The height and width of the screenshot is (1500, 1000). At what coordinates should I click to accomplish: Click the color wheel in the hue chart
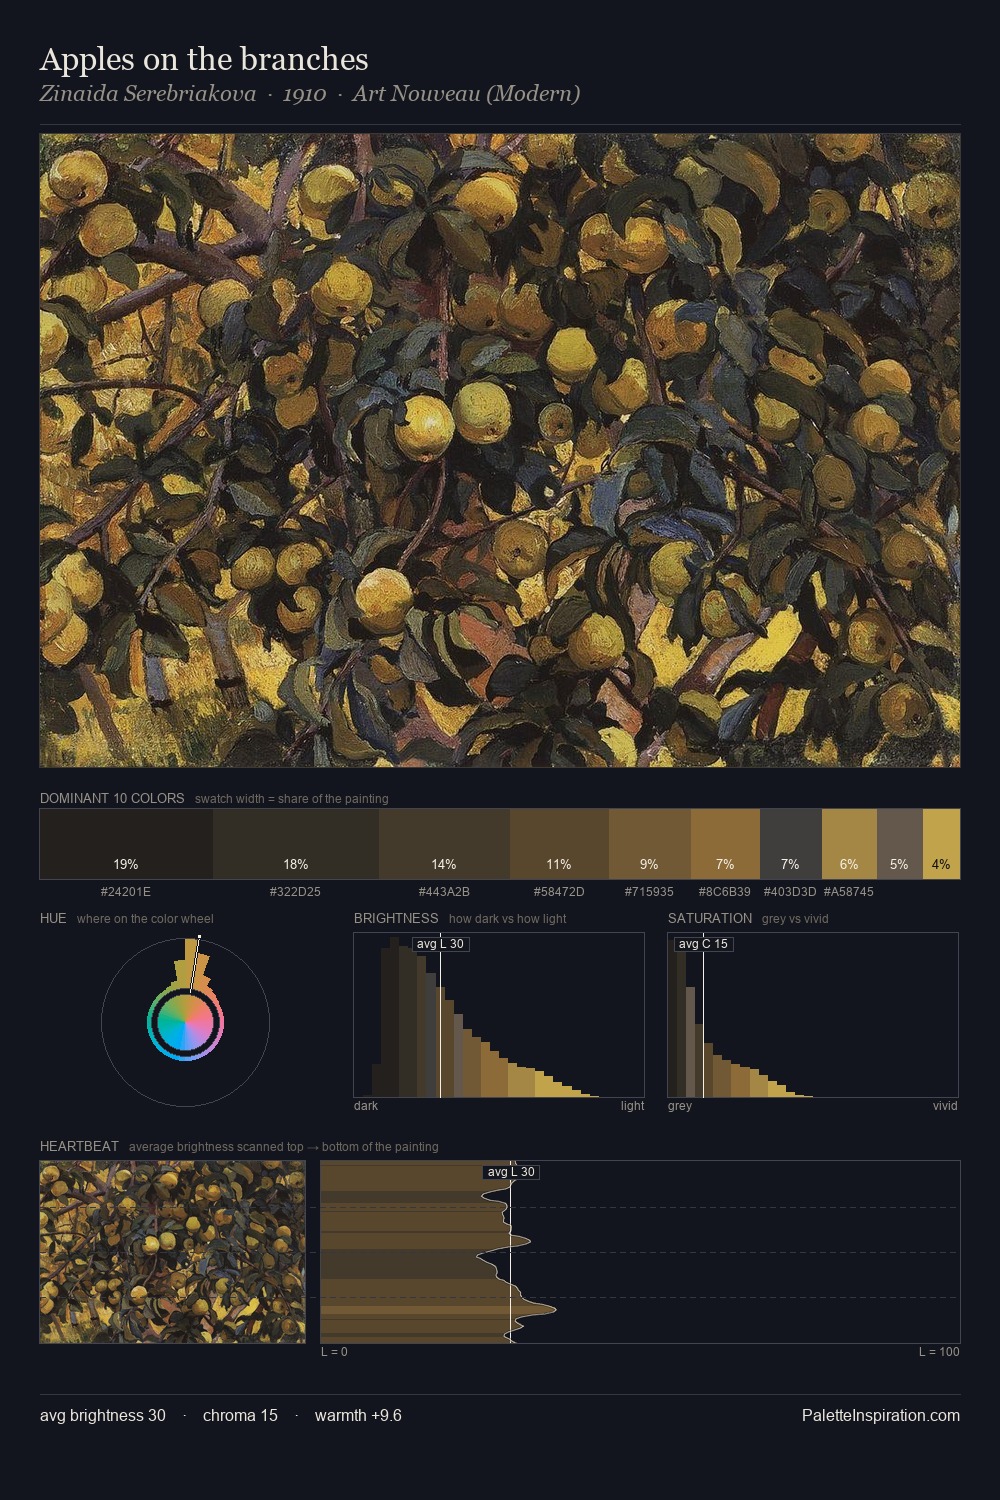[185, 1022]
